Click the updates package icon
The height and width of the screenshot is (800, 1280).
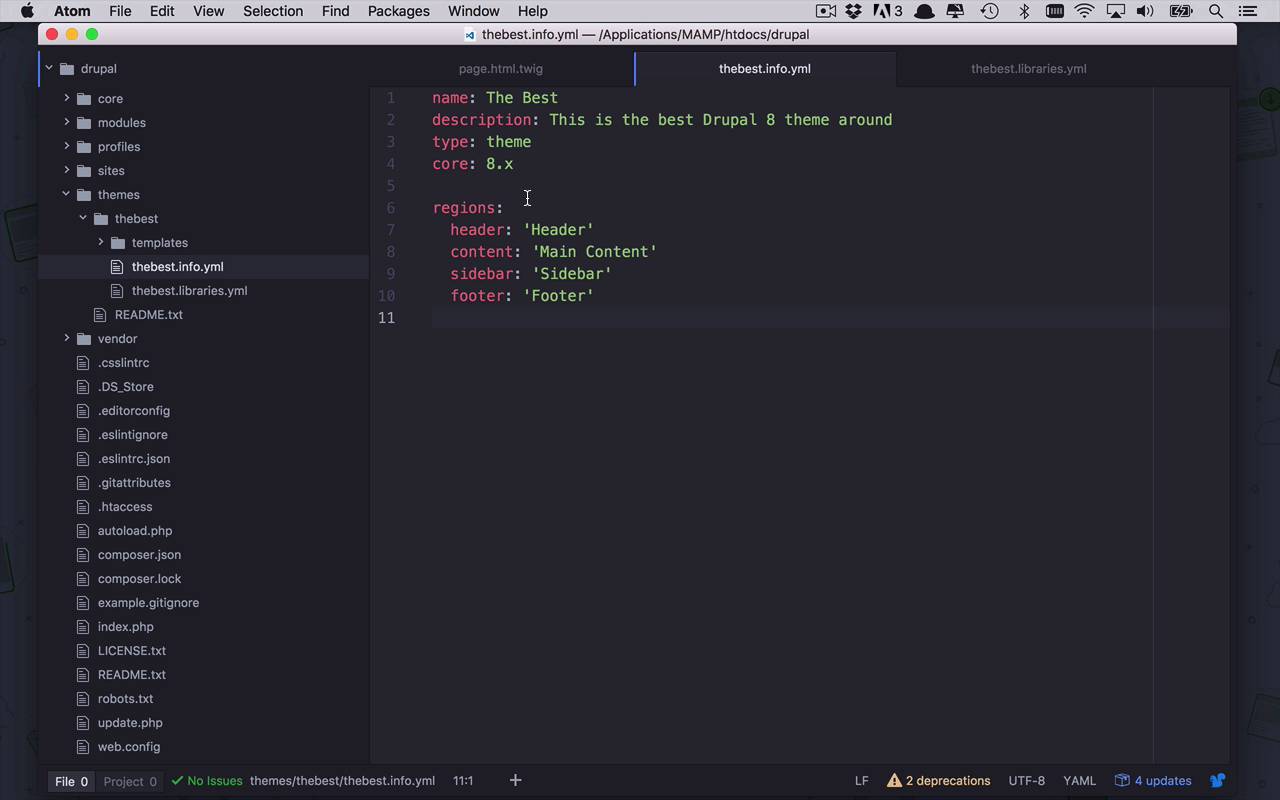(1122, 780)
